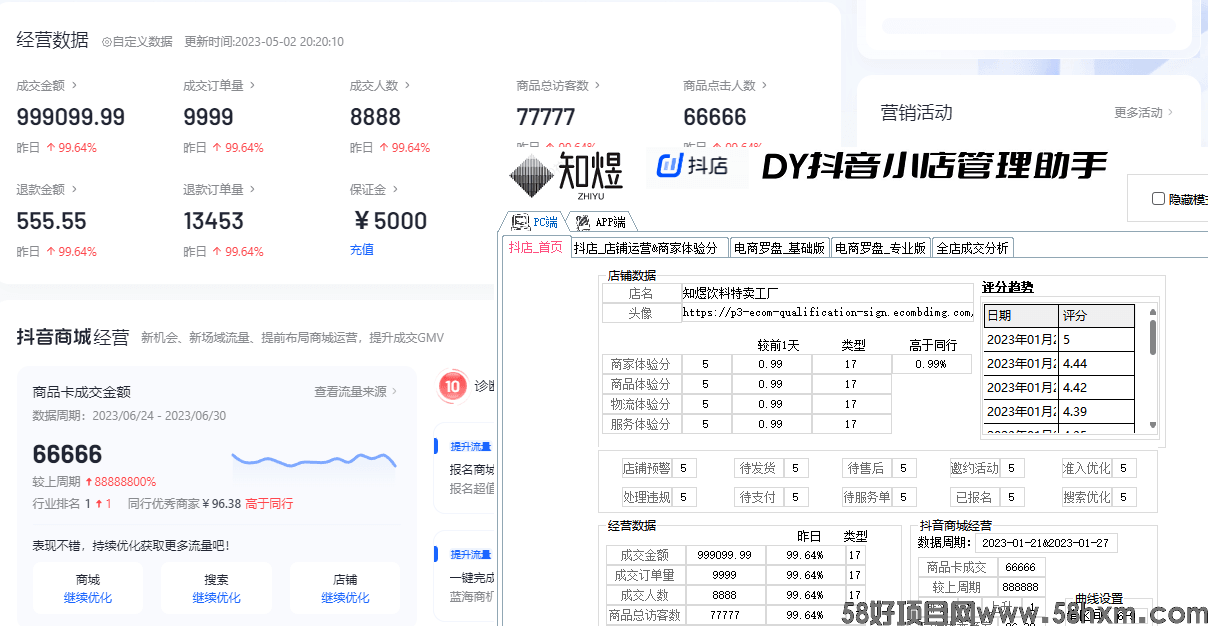Select the 抖店_首页 tab
Image resolution: width=1208 pixels, height=626 pixels.
pyautogui.click(x=535, y=247)
